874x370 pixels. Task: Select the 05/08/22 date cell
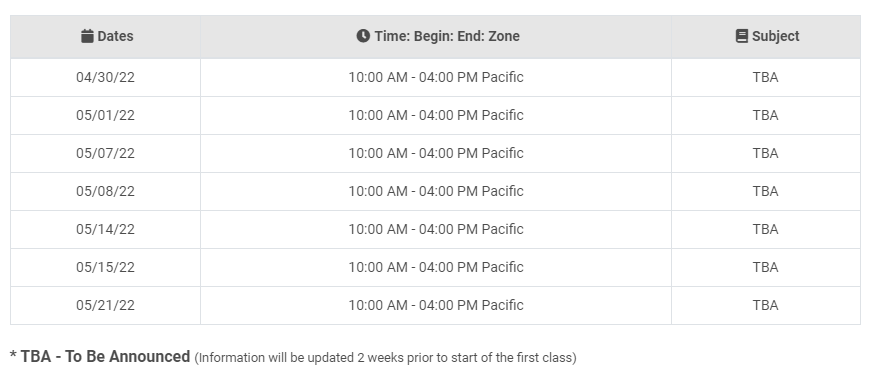click(x=105, y=191)
